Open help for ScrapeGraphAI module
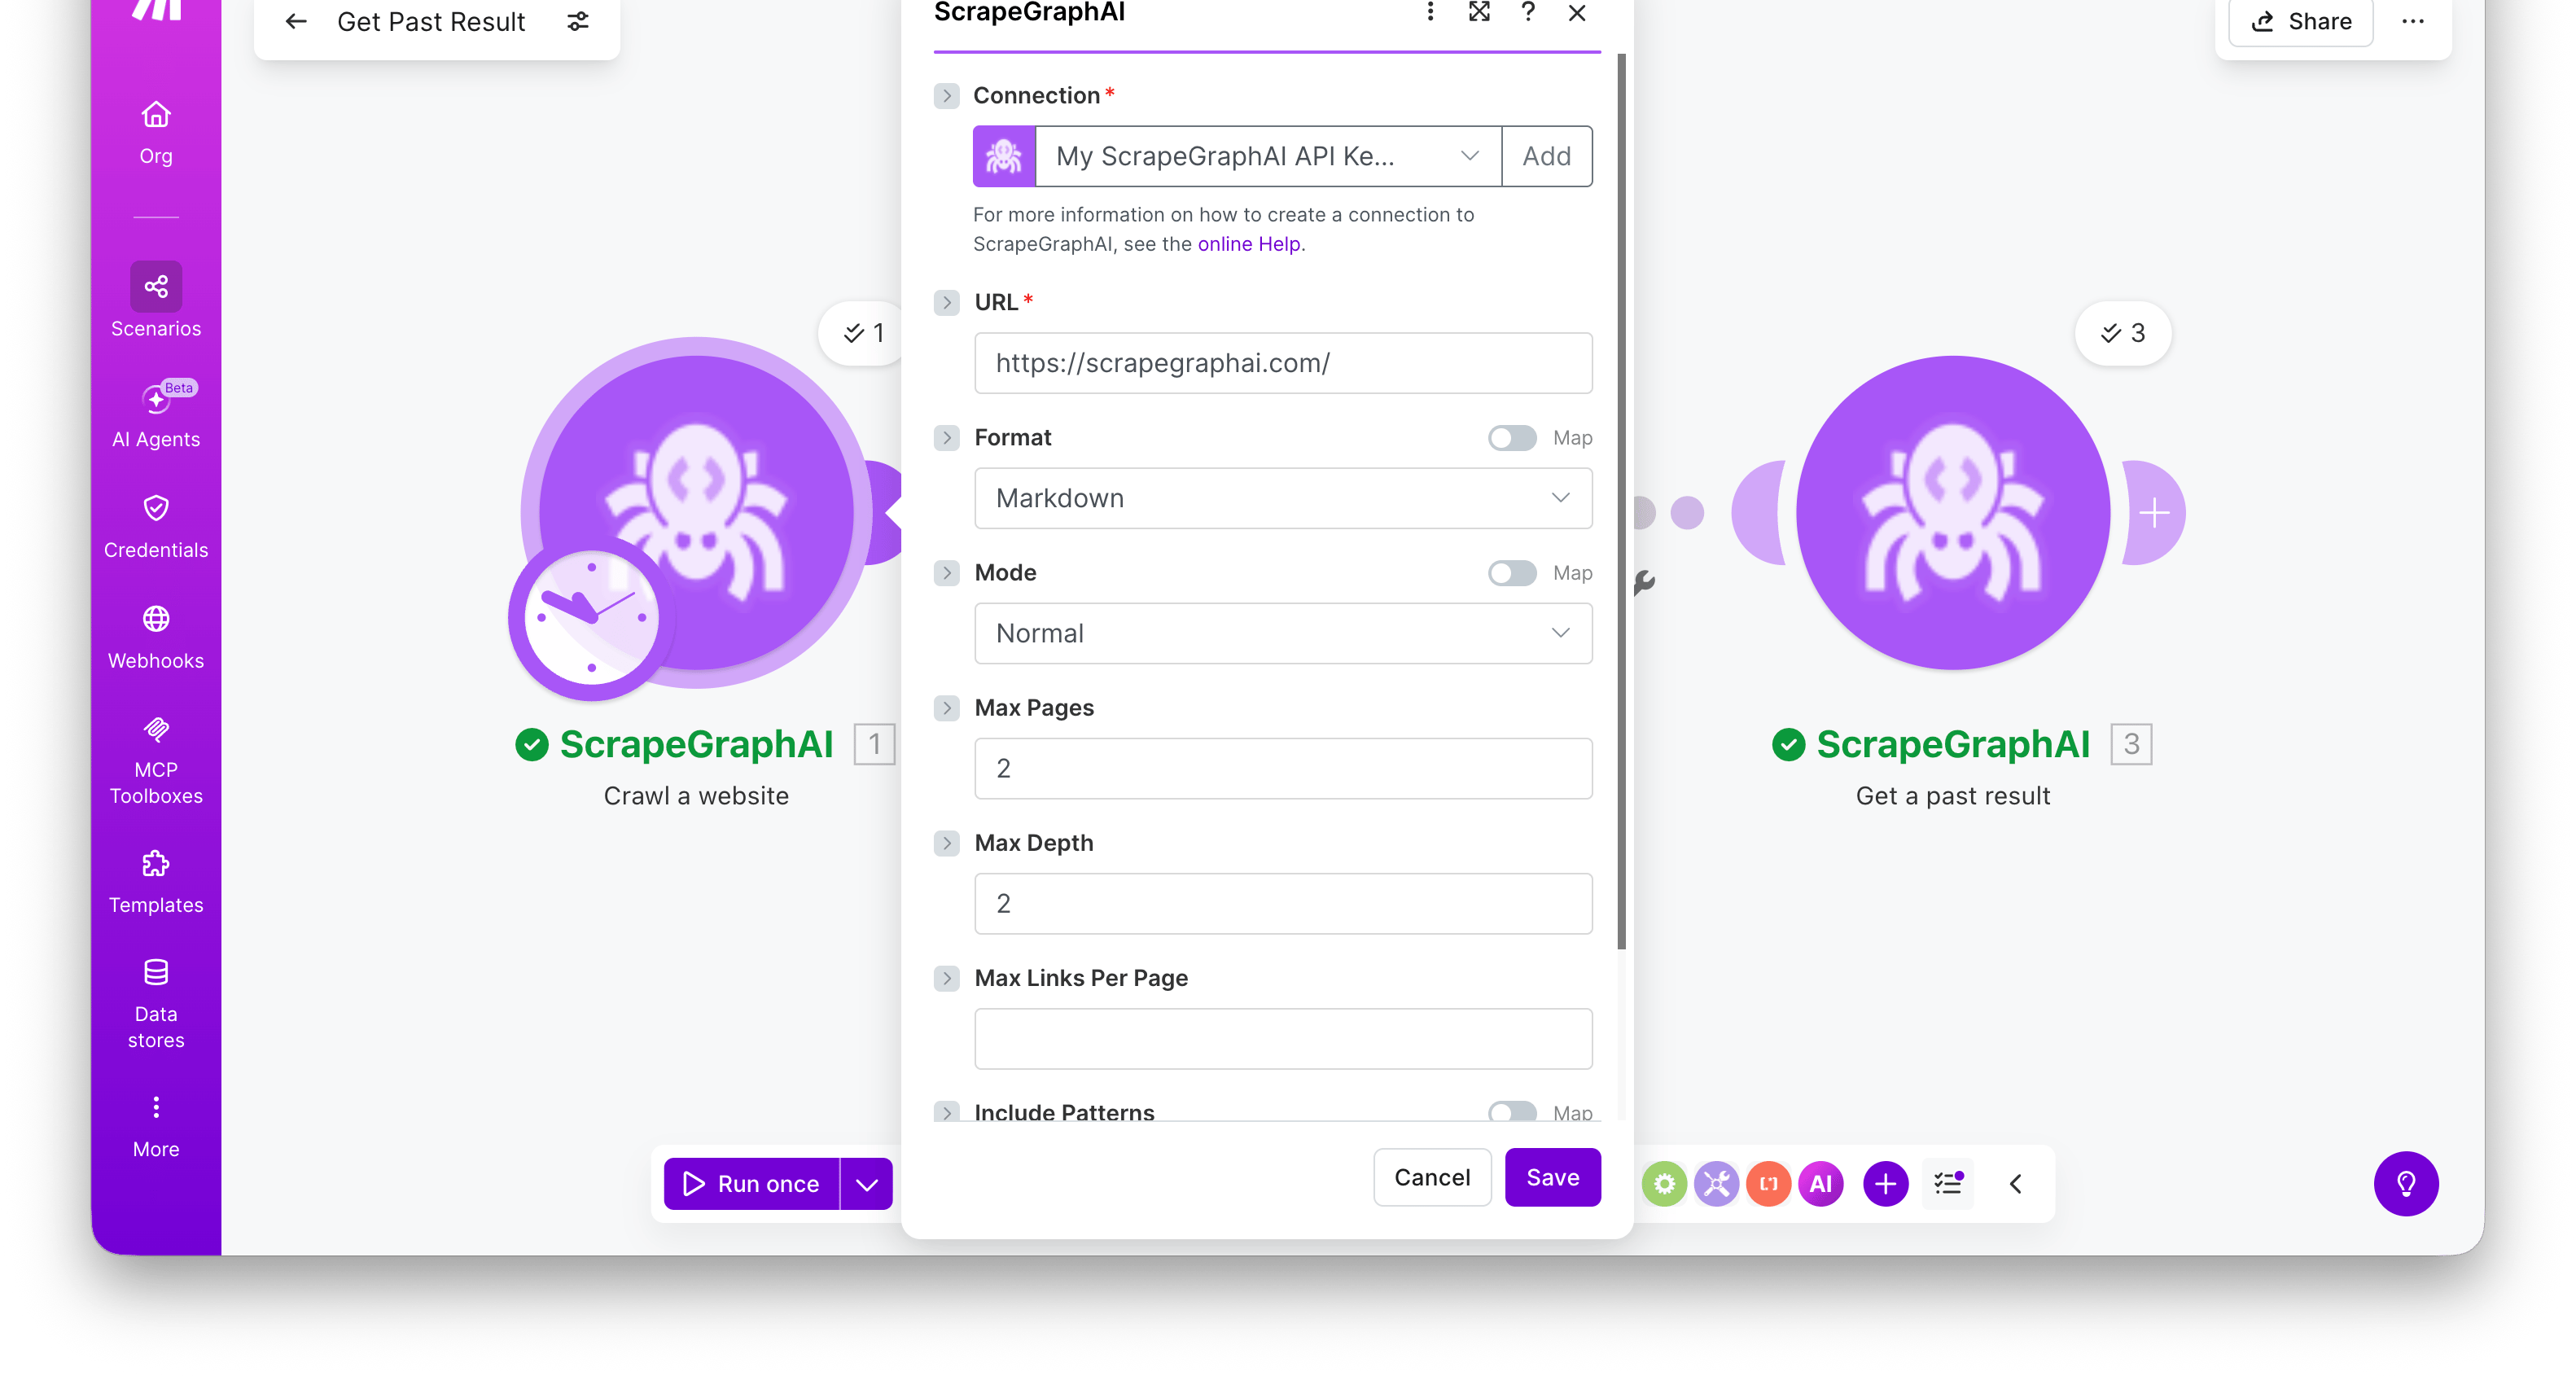This screenshot has height=1376, width=2576. tap(1528, 12)
